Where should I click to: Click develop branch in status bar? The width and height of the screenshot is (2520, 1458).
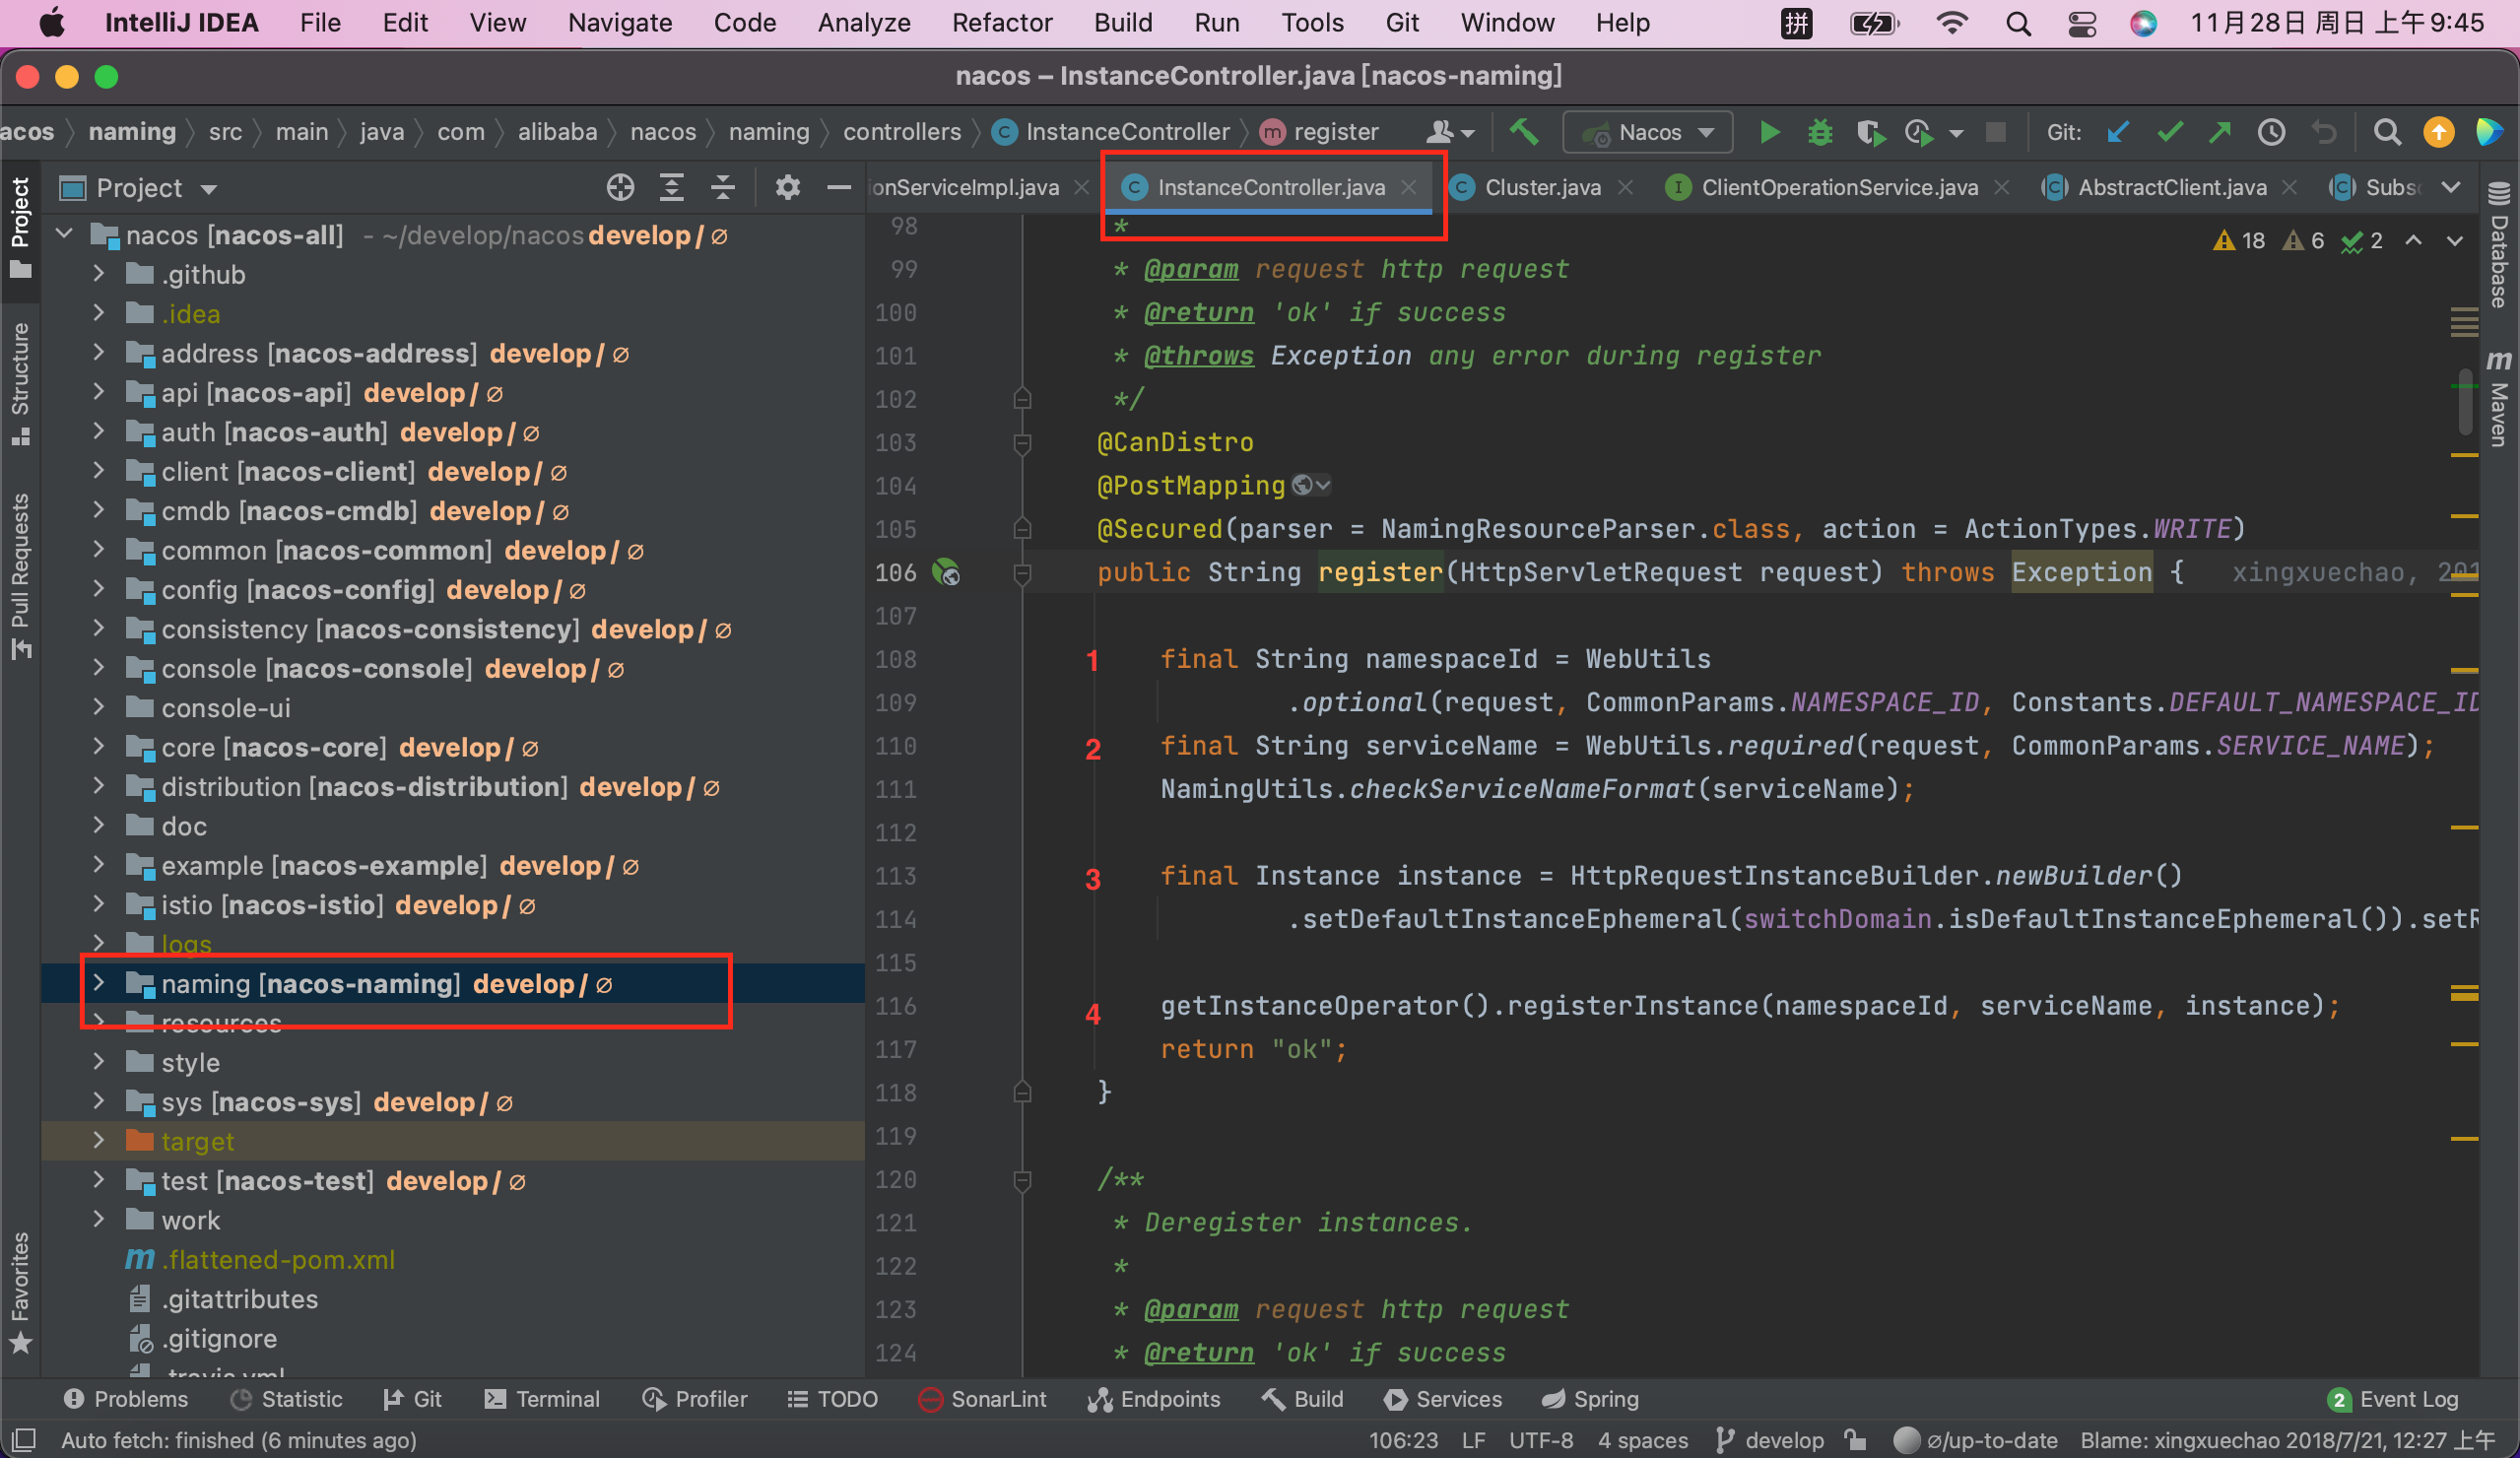tap(1771, 1440)
